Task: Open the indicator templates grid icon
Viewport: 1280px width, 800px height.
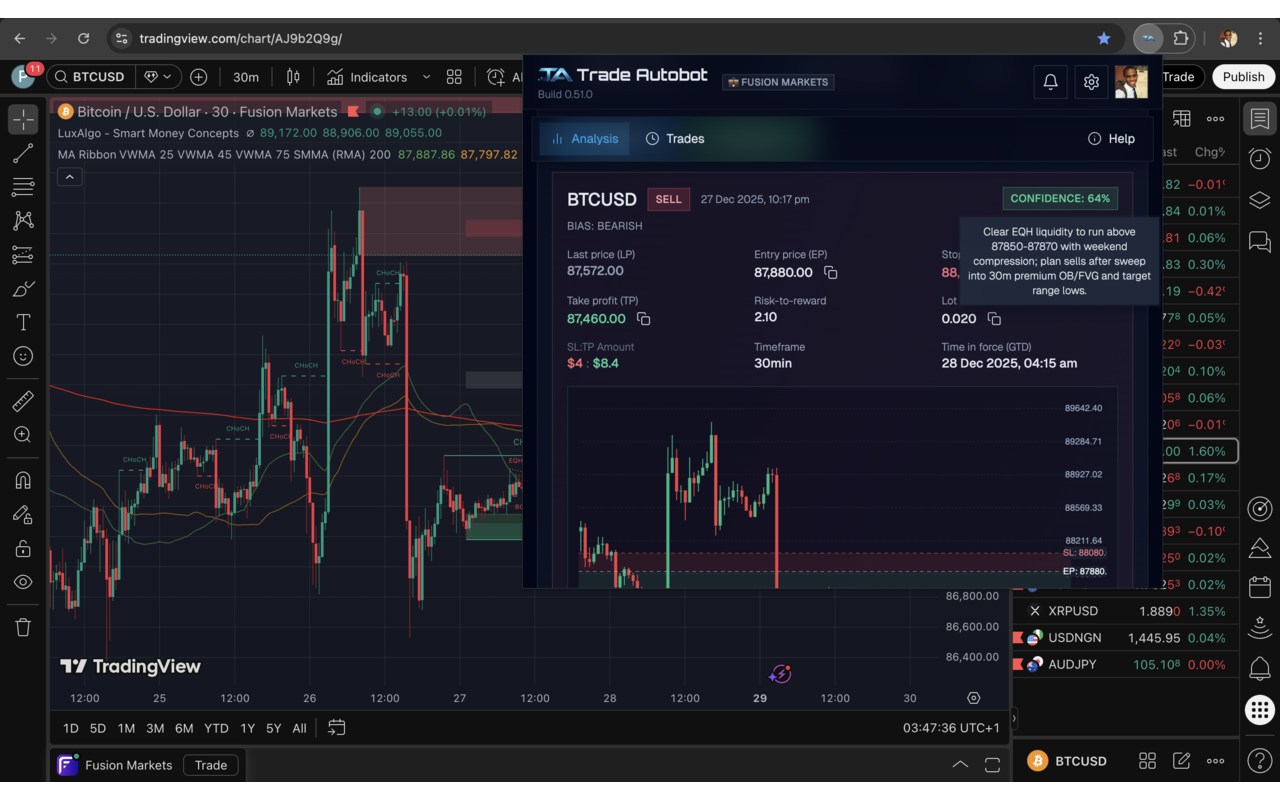Action: click(454, 77)
